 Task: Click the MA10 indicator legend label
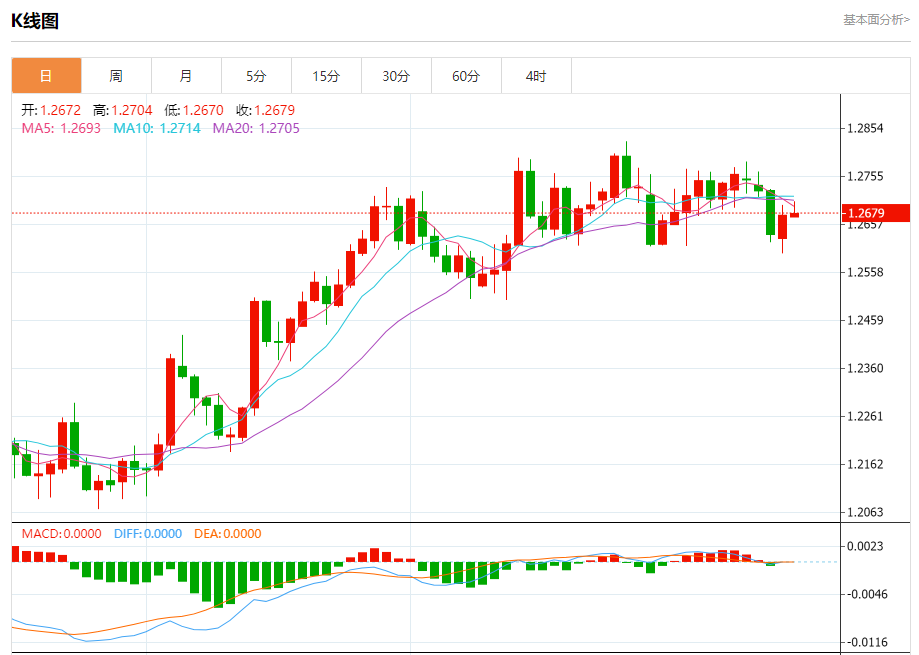pos(157,128)
